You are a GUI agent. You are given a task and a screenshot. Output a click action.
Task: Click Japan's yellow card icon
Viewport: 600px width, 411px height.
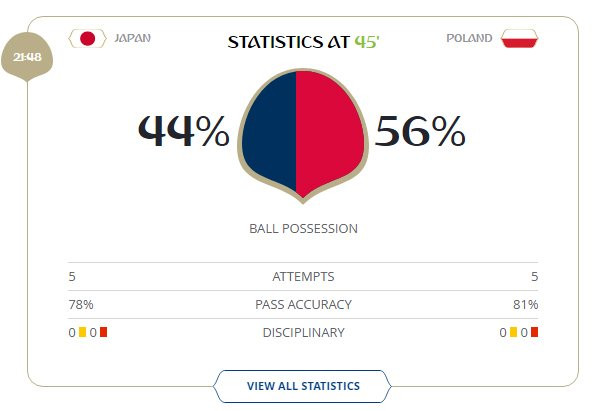(82, 333)
